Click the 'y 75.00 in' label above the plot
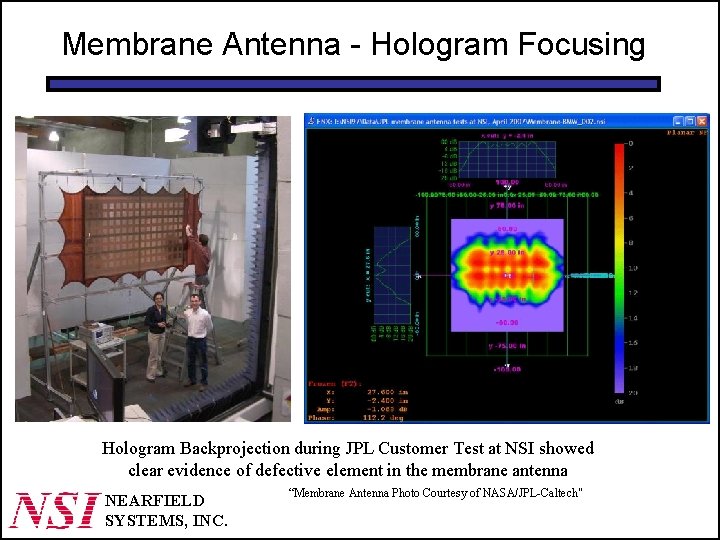The height and width of the screenshot is (540, 720). coord(507,205)
